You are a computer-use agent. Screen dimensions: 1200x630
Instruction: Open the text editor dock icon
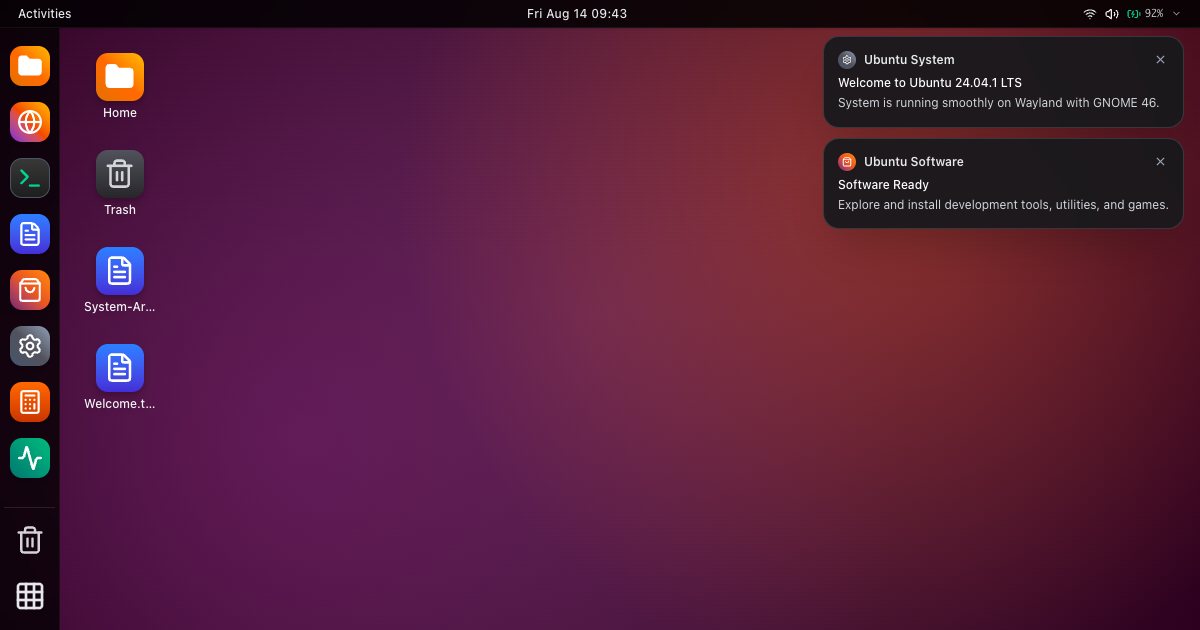pyautogui.click(x=30, y=234)
